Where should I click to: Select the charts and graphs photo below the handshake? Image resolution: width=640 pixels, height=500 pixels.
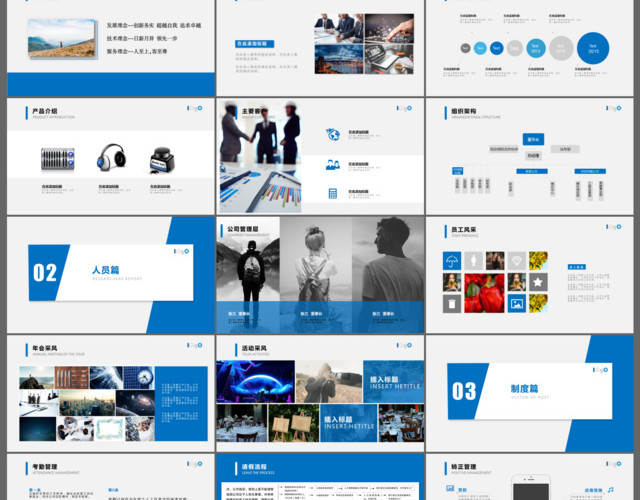(x=260, y=188)
